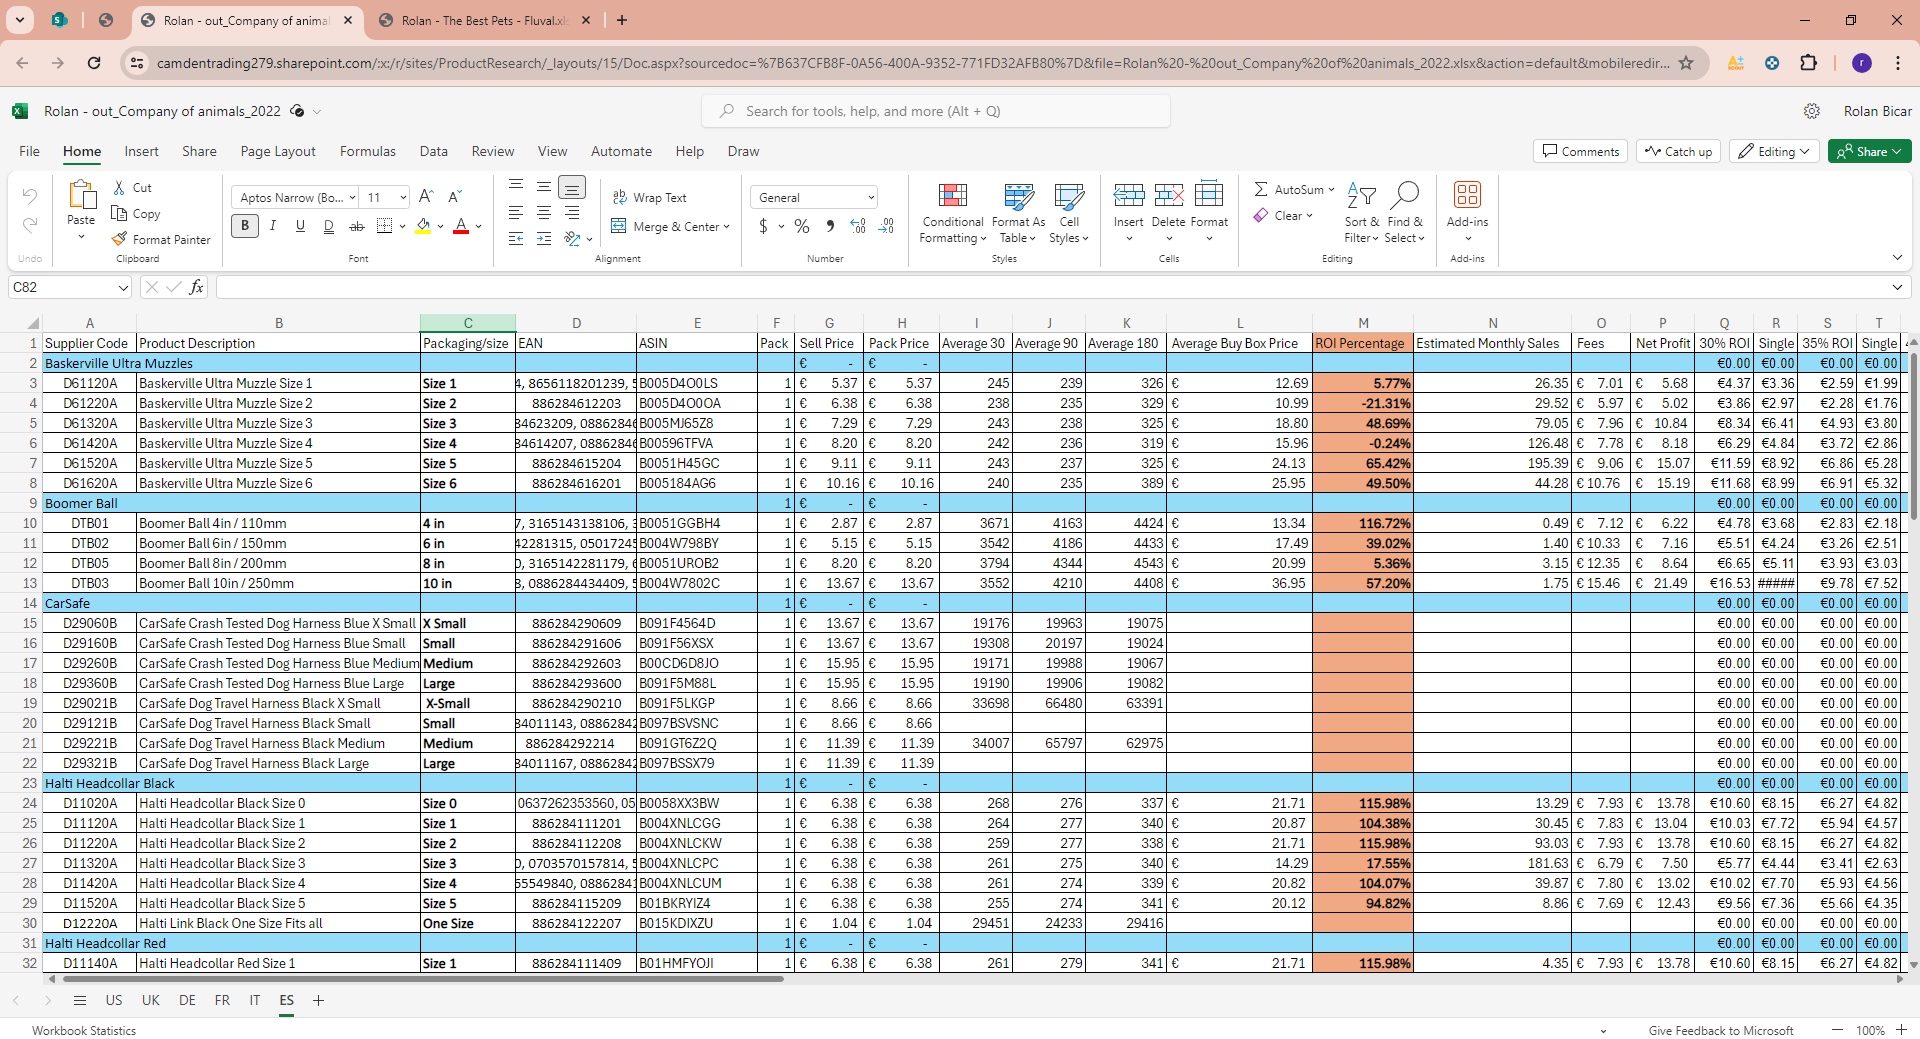
Task: Click the insert function fx icon
Action: tap(196, 287)
